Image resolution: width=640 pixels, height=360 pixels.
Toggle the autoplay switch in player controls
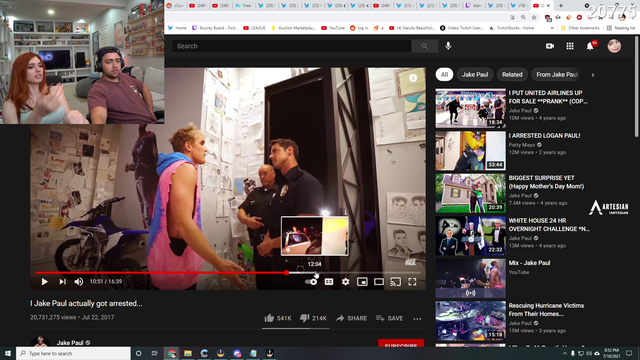[311, 282]
